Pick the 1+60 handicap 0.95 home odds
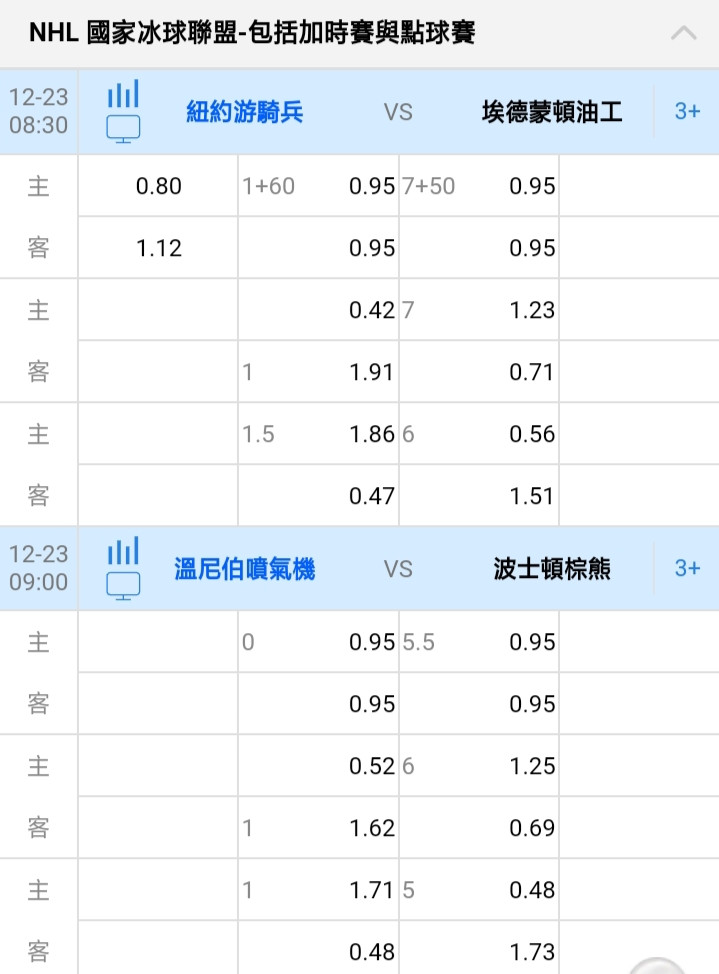719x974 pixels. (318, 186)
